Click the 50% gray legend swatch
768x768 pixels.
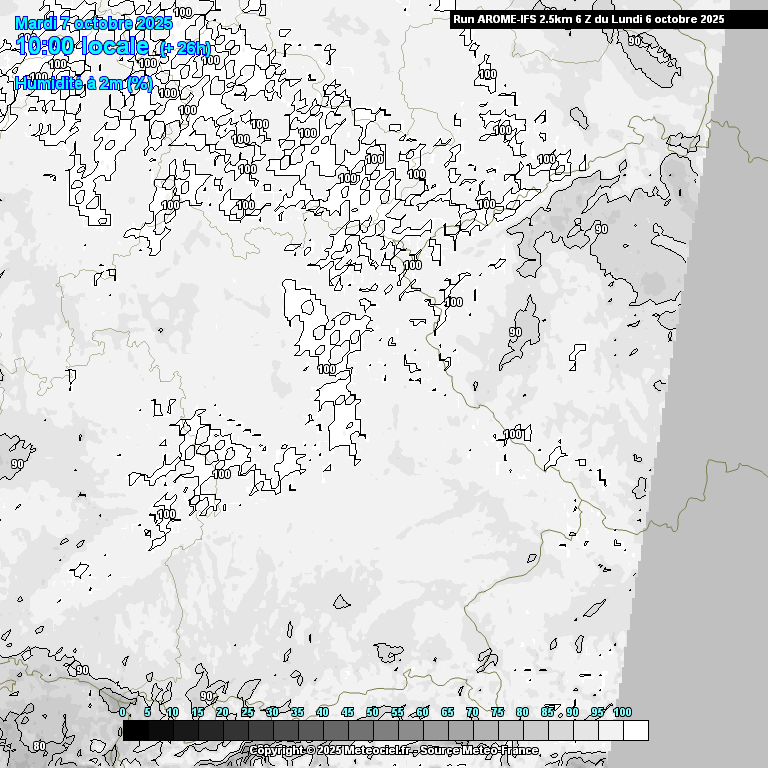pos(385,731)
